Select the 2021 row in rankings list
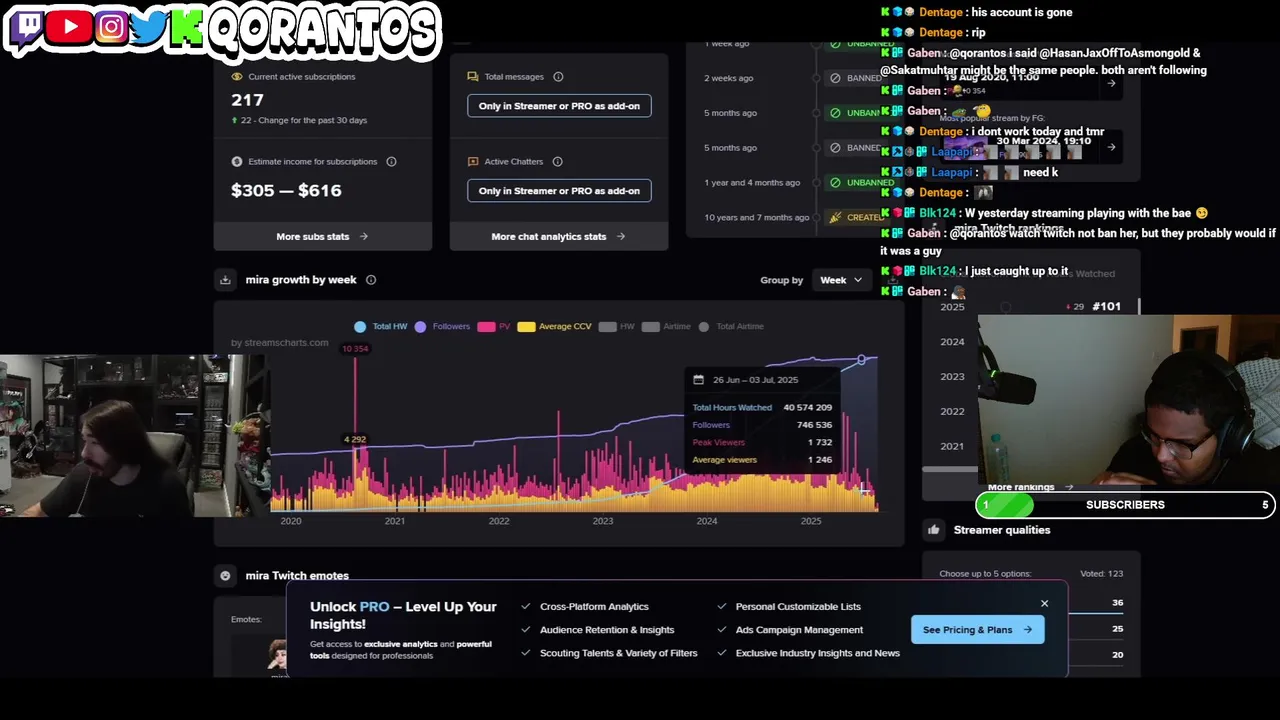The width and height of the screenshot is (1280, 720). click(x=952, y=447)
